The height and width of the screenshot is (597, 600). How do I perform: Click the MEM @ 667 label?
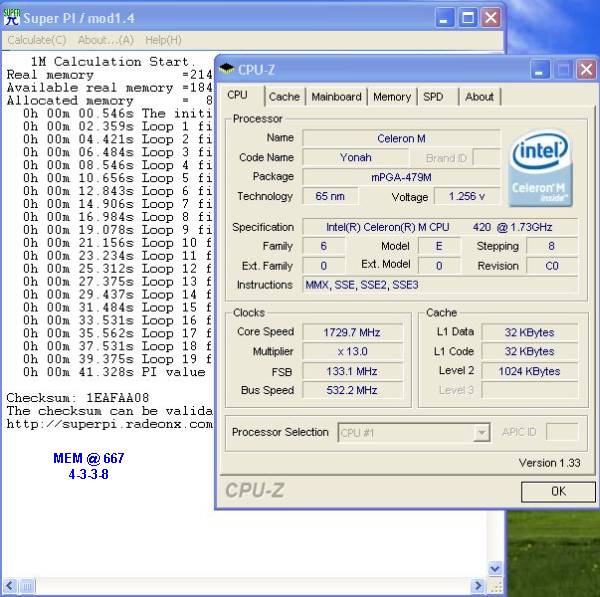click(x=89, y=458)
